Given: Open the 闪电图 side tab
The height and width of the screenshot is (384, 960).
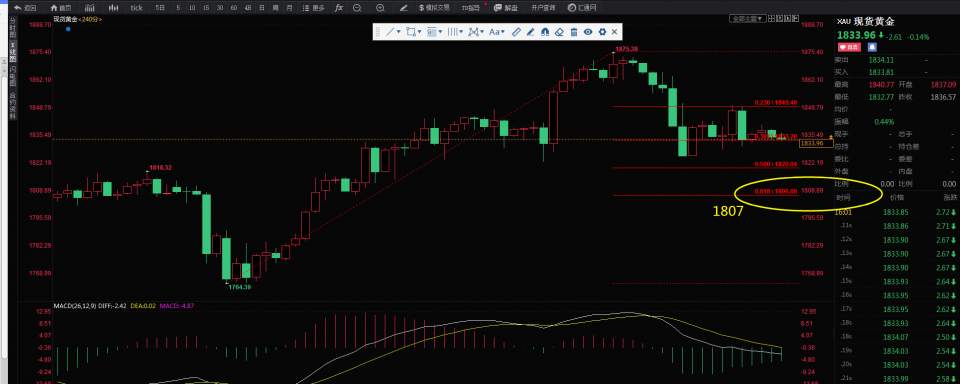Looking at the screenshot, I should pyautogui.click(x=12, y=77).
